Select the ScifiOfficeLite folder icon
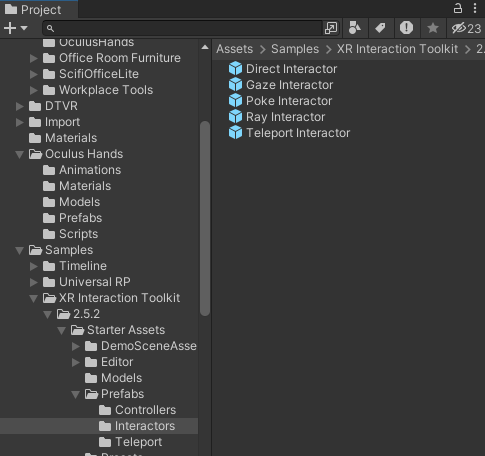The image size is (485, 456). [49, 74]
